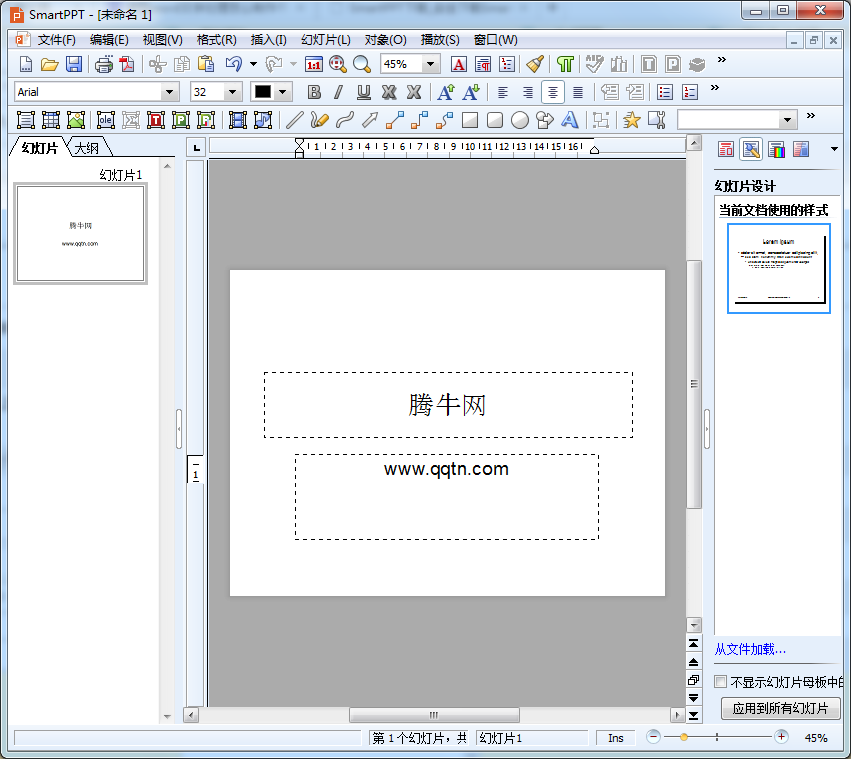Image resolution: width=851 pixels, height=759 pixels.
Task: Open the 插入(I) menu
Action: (x=268, y=40)
